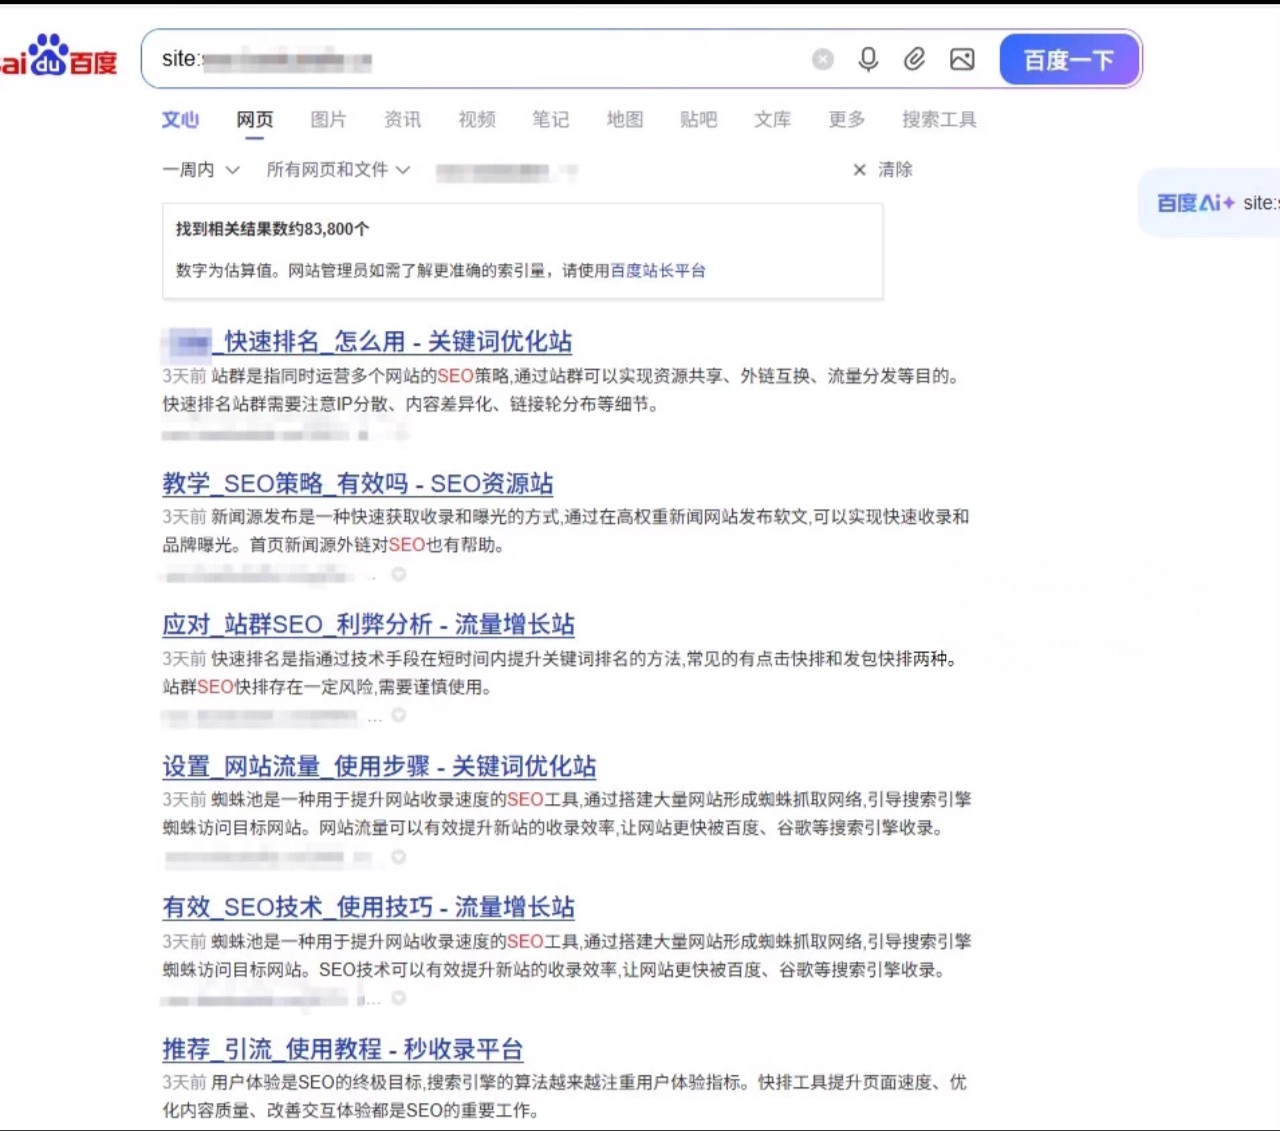Expand the 更多 dropdown
Screen dimensions: 1280x1131
pos(845,119)
